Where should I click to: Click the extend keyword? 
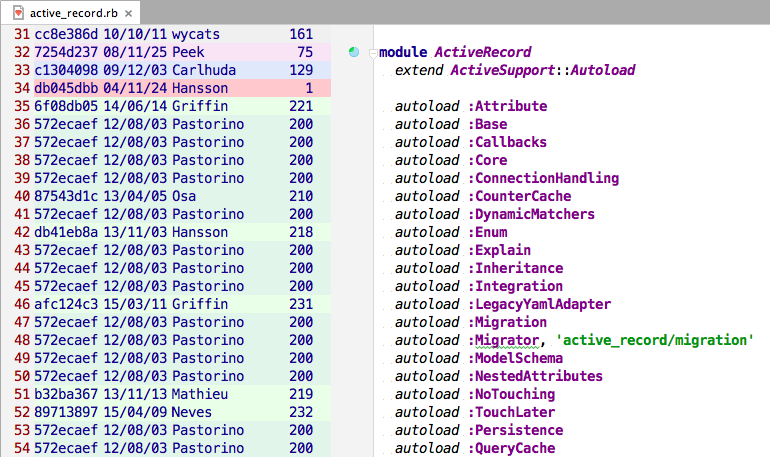(x=419, y=70)
